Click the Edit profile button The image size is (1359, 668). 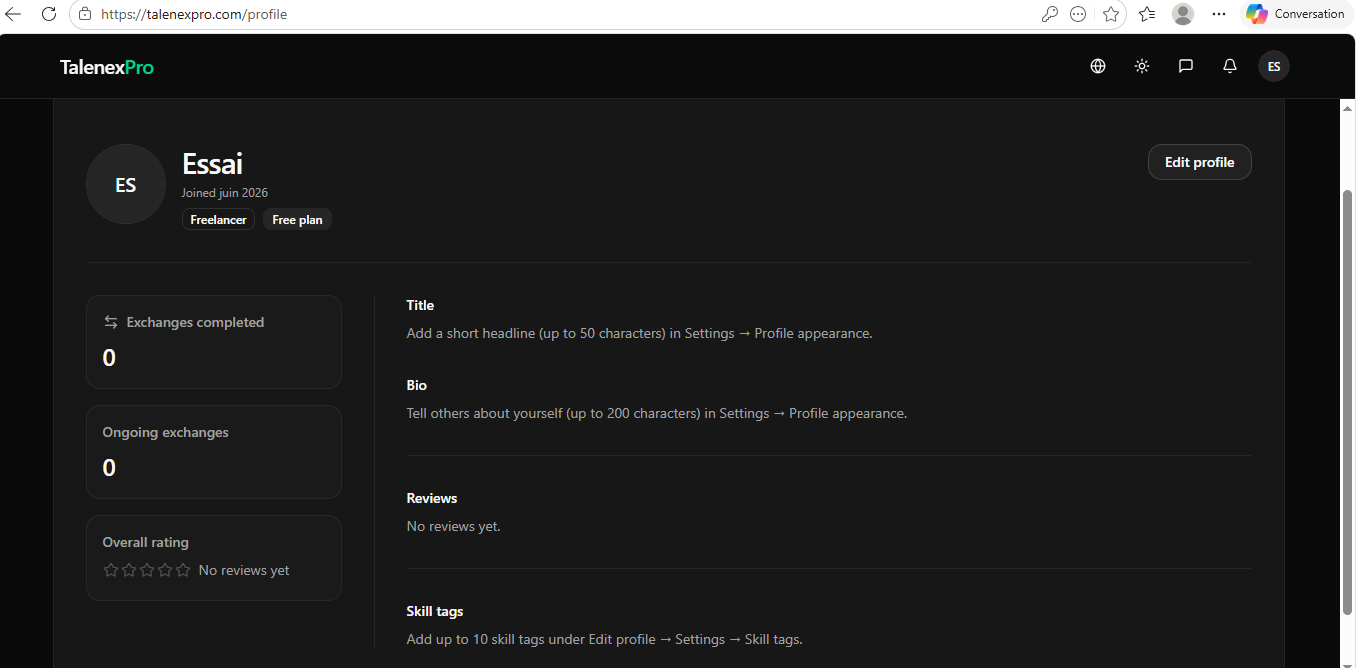(1200, 162)
